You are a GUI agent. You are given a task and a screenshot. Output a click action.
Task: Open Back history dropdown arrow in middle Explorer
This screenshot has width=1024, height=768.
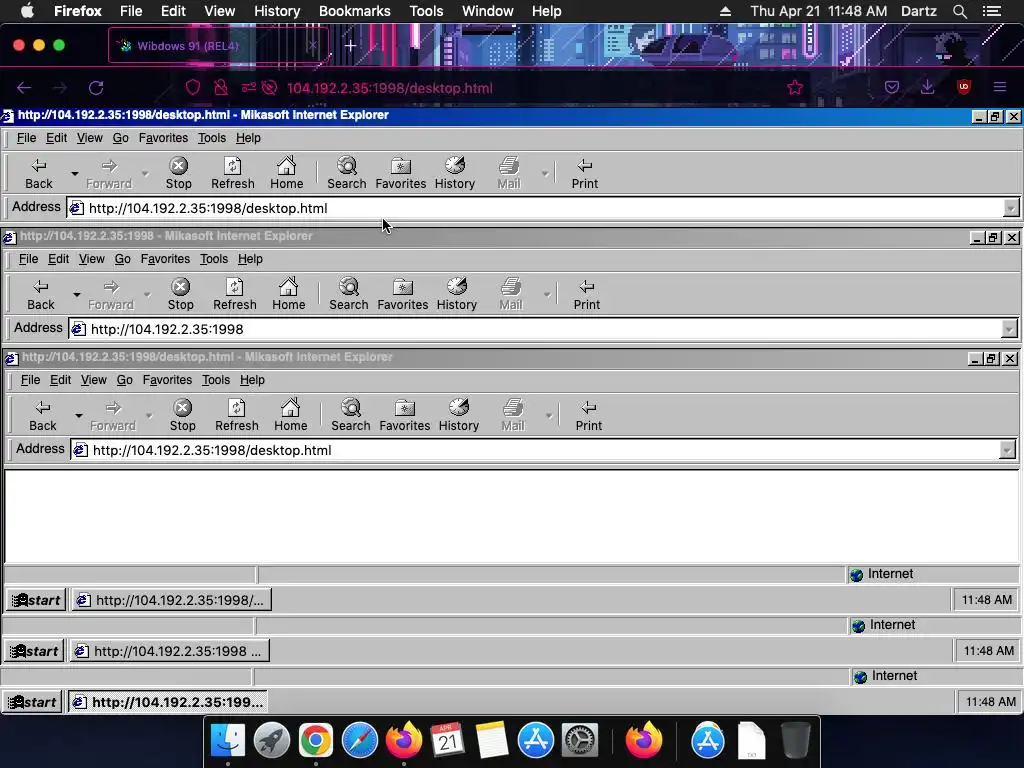[76, 295]
